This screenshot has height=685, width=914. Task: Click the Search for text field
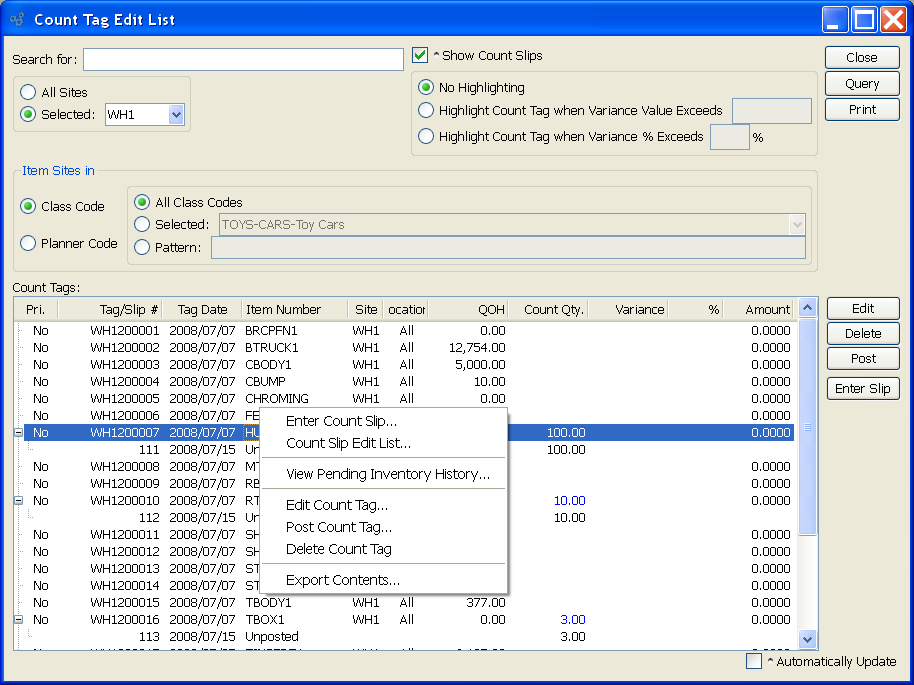[x=243, y=60]
